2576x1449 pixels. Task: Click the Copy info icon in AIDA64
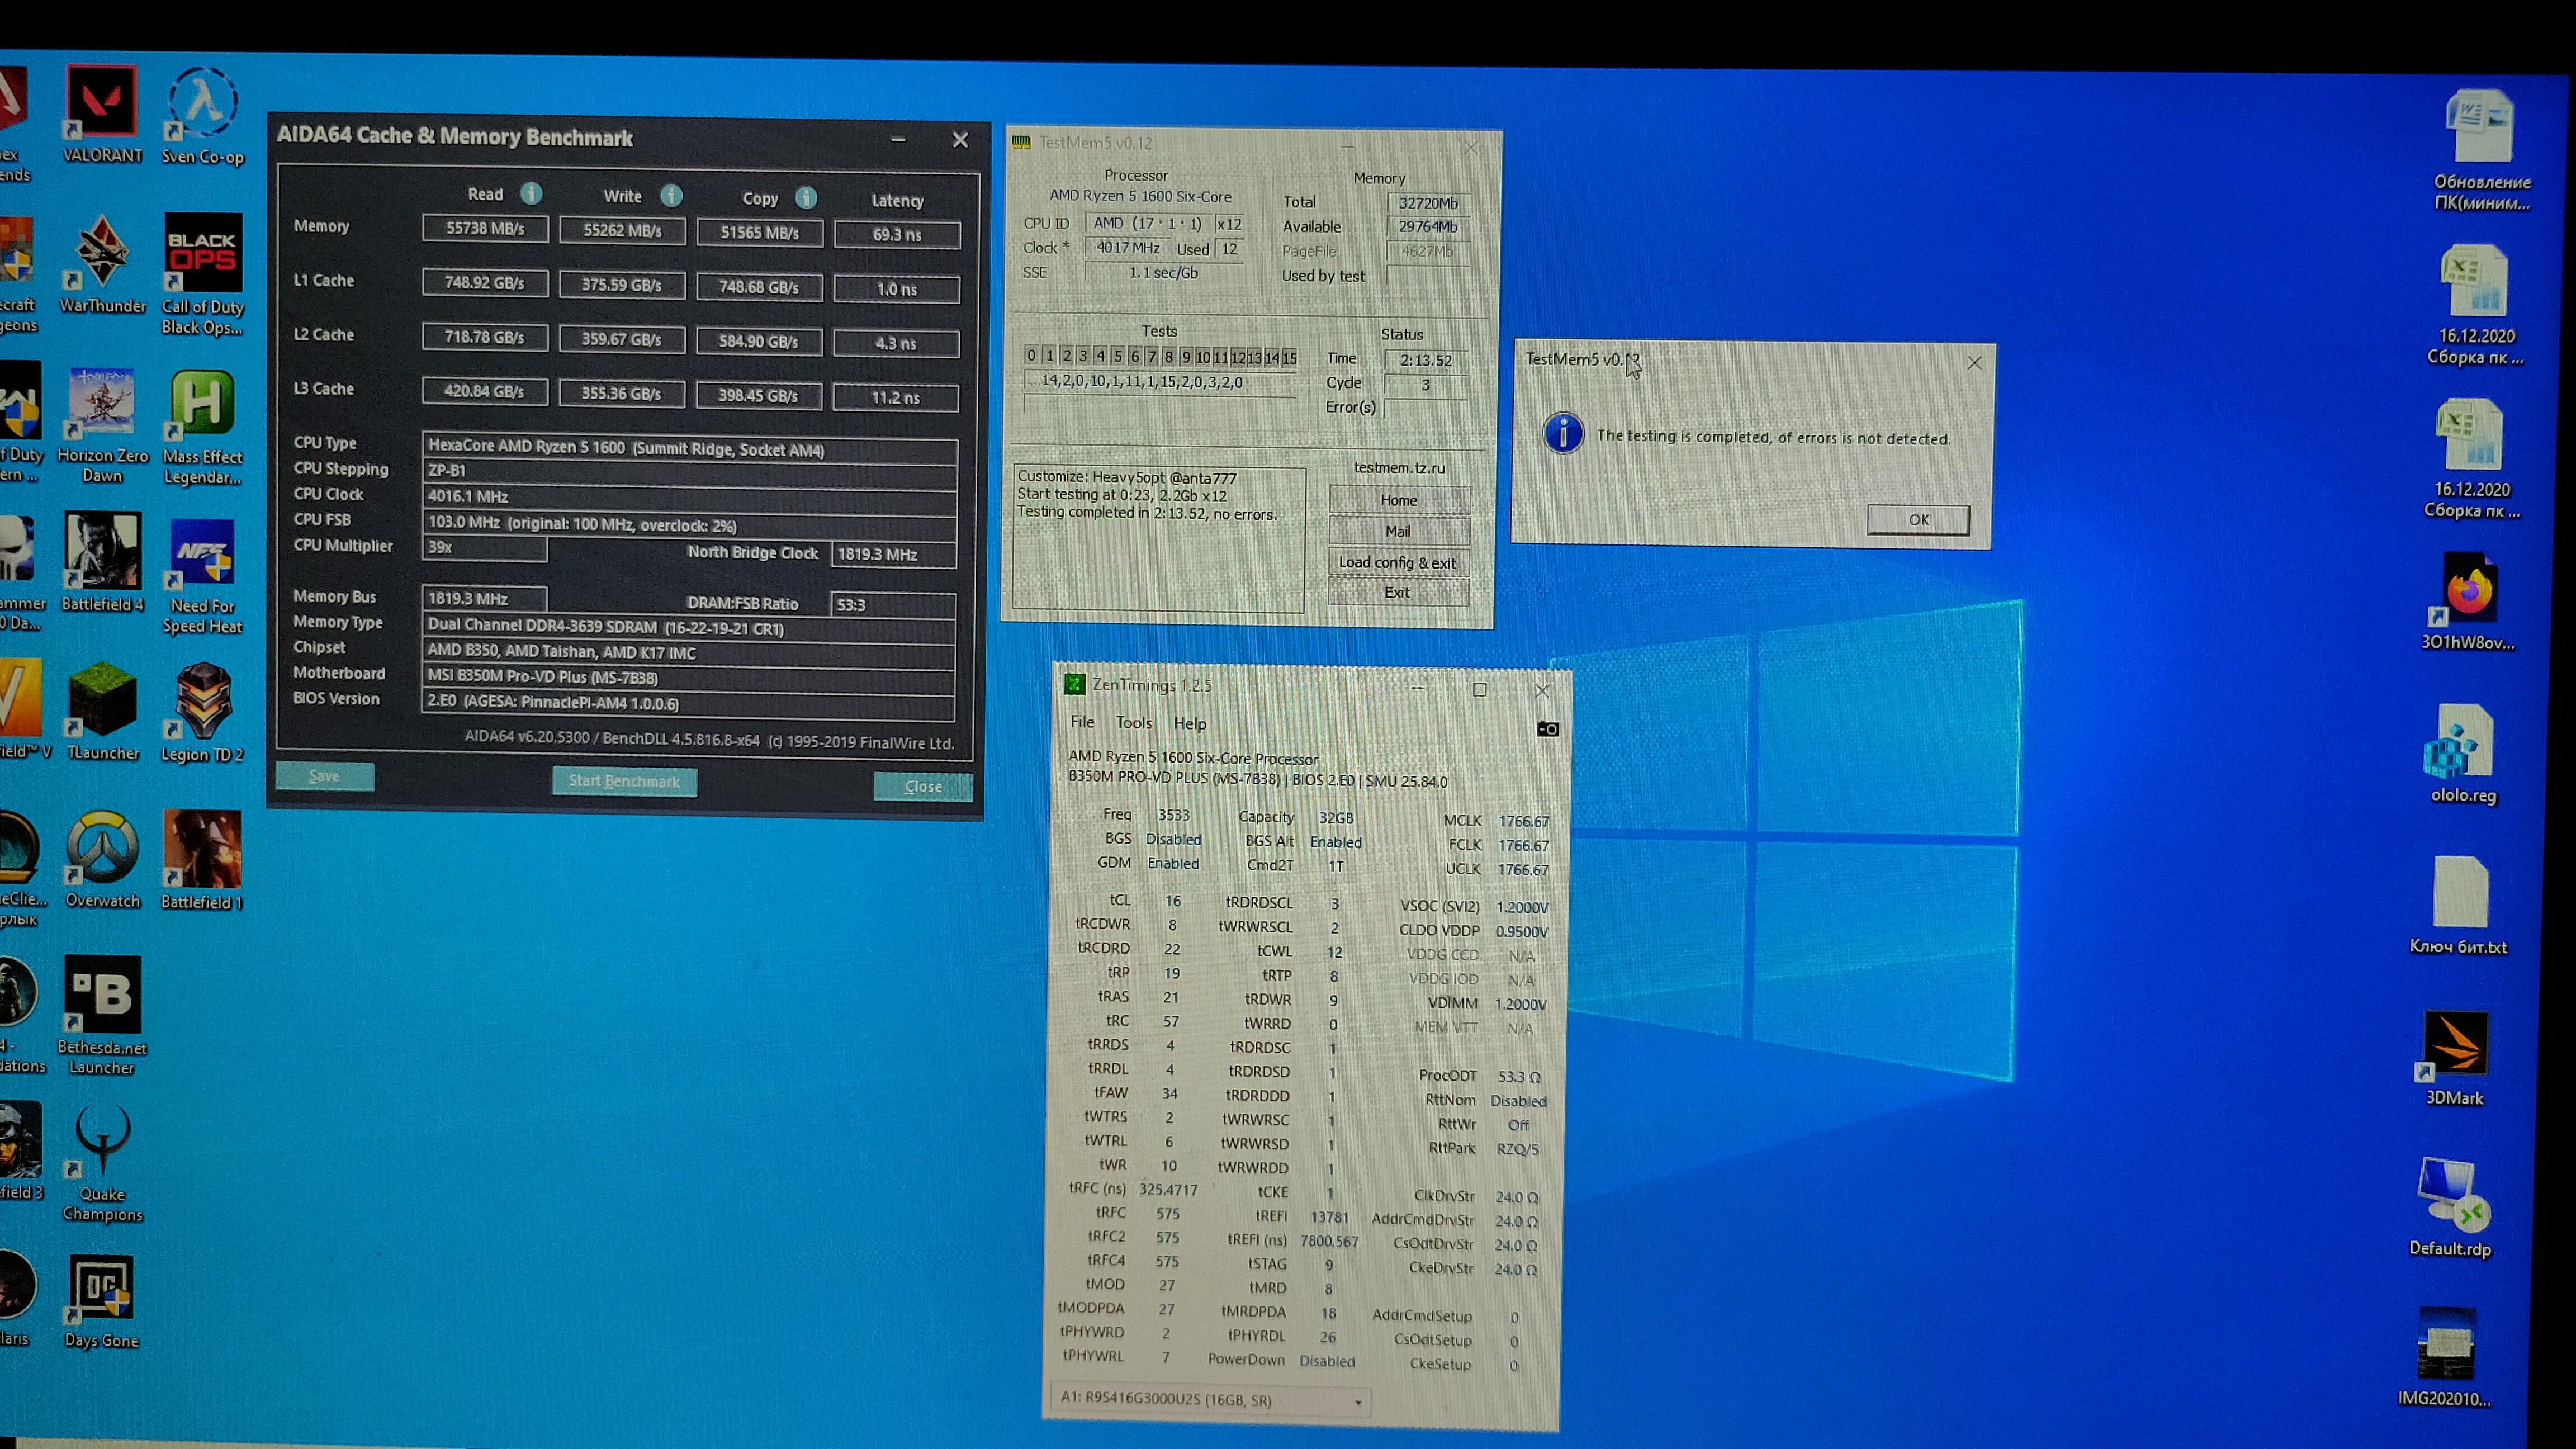[806, 198]
